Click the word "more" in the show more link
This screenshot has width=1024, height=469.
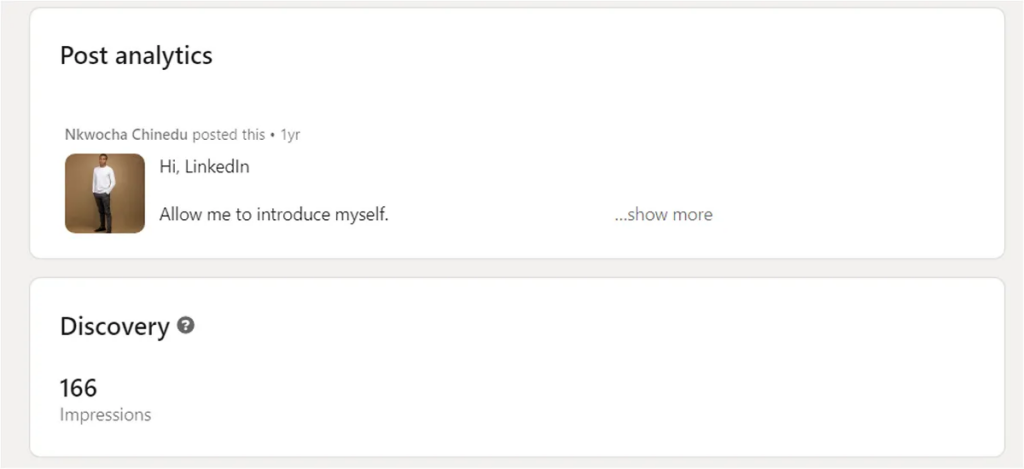click(x=692, y=214)
